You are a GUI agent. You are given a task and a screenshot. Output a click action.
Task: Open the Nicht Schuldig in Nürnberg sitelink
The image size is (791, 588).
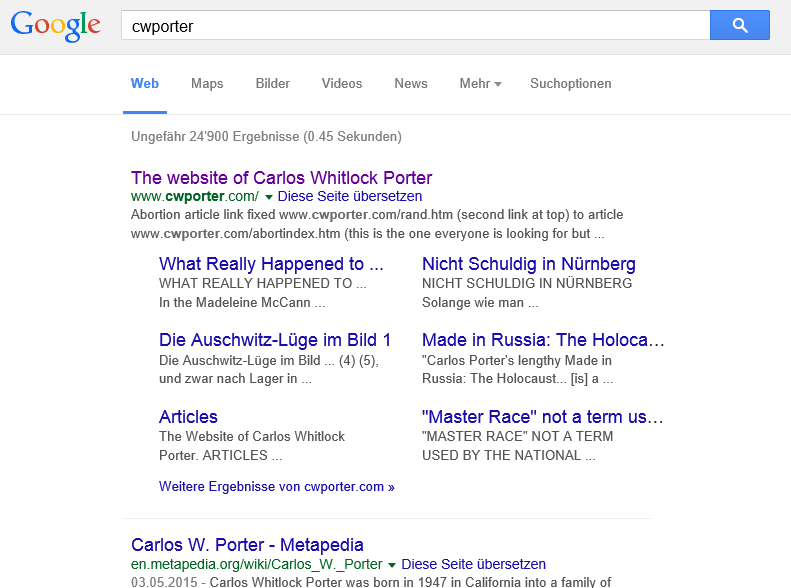click(528, 264)
